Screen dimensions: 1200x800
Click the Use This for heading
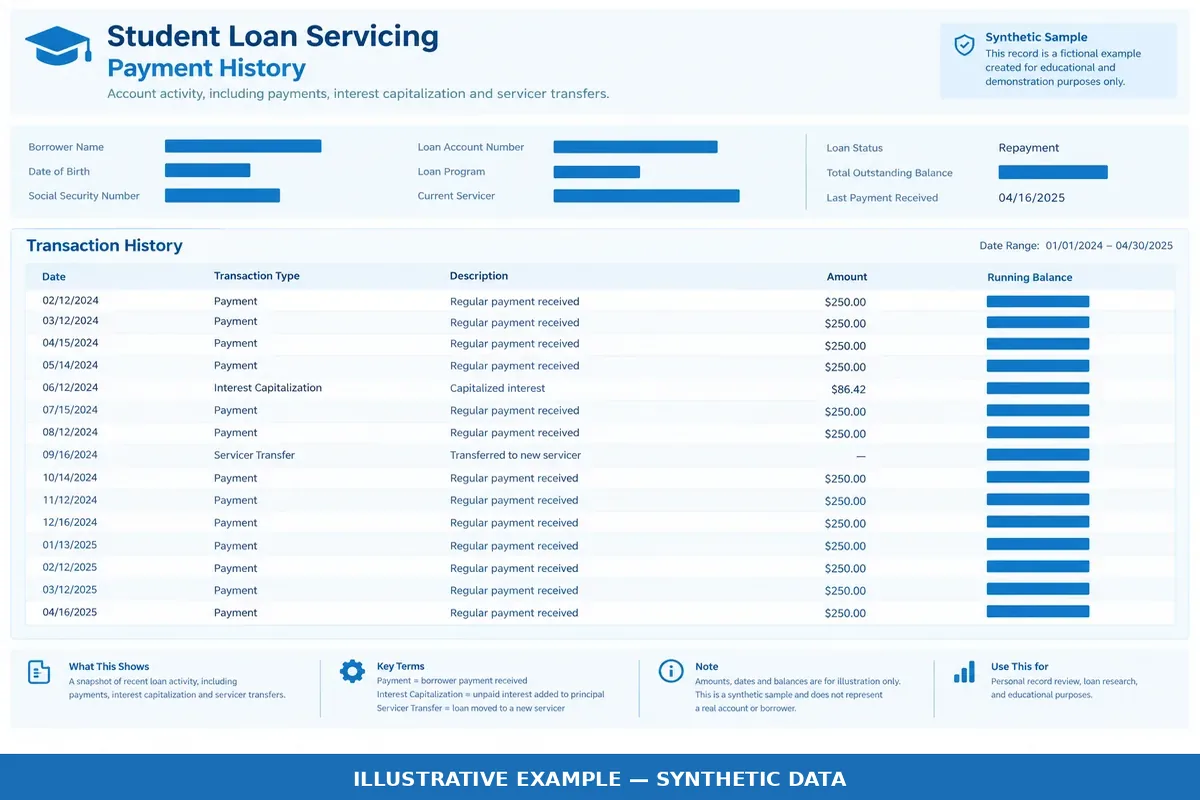pos(1020,666)
